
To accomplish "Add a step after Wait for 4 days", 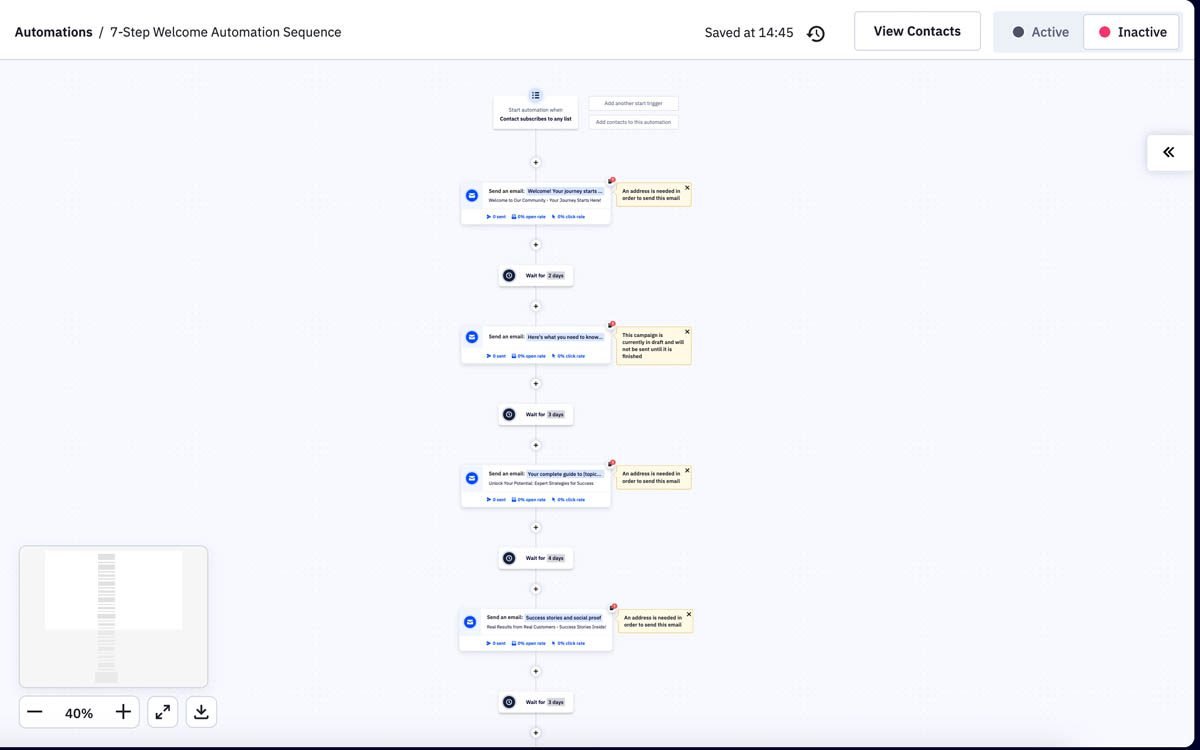I will coord(535,589).
